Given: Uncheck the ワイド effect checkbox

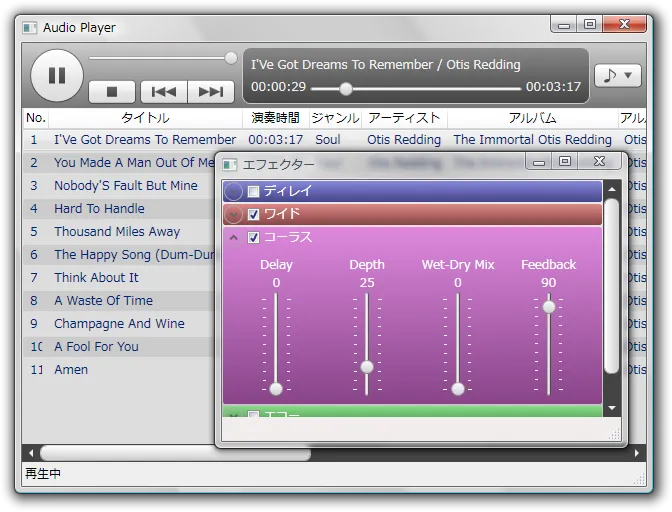Looking at the screenshot, I should click(254, 214).
